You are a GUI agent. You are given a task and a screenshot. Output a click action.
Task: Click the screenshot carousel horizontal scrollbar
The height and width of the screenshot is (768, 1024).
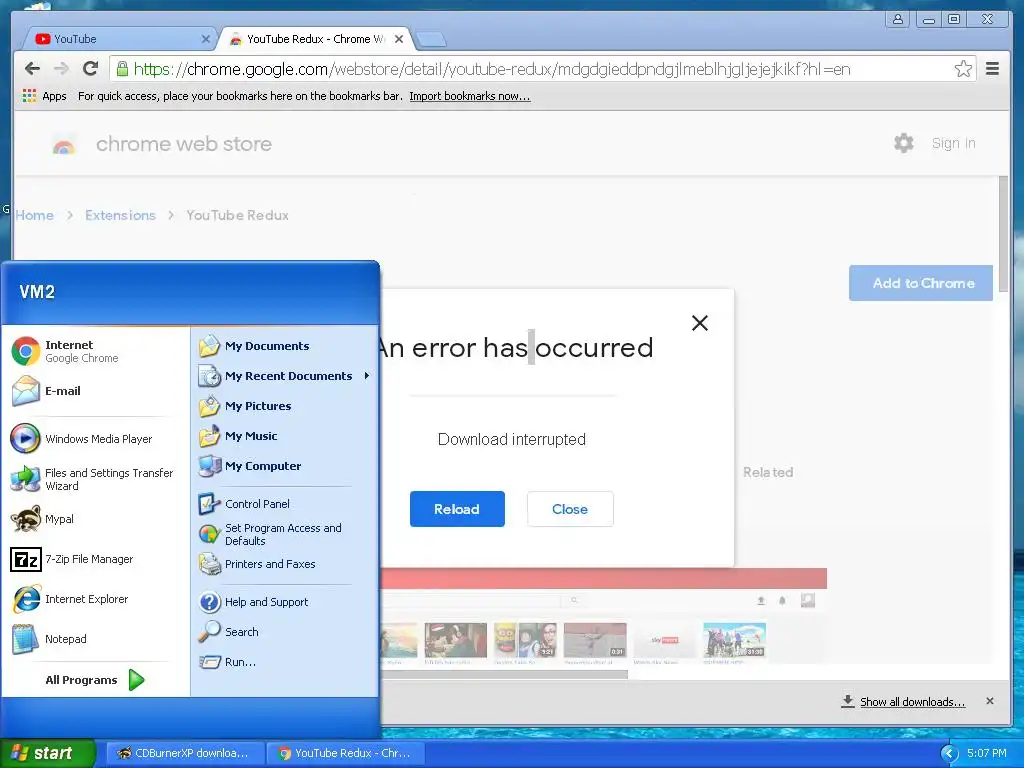pos(504,674)
